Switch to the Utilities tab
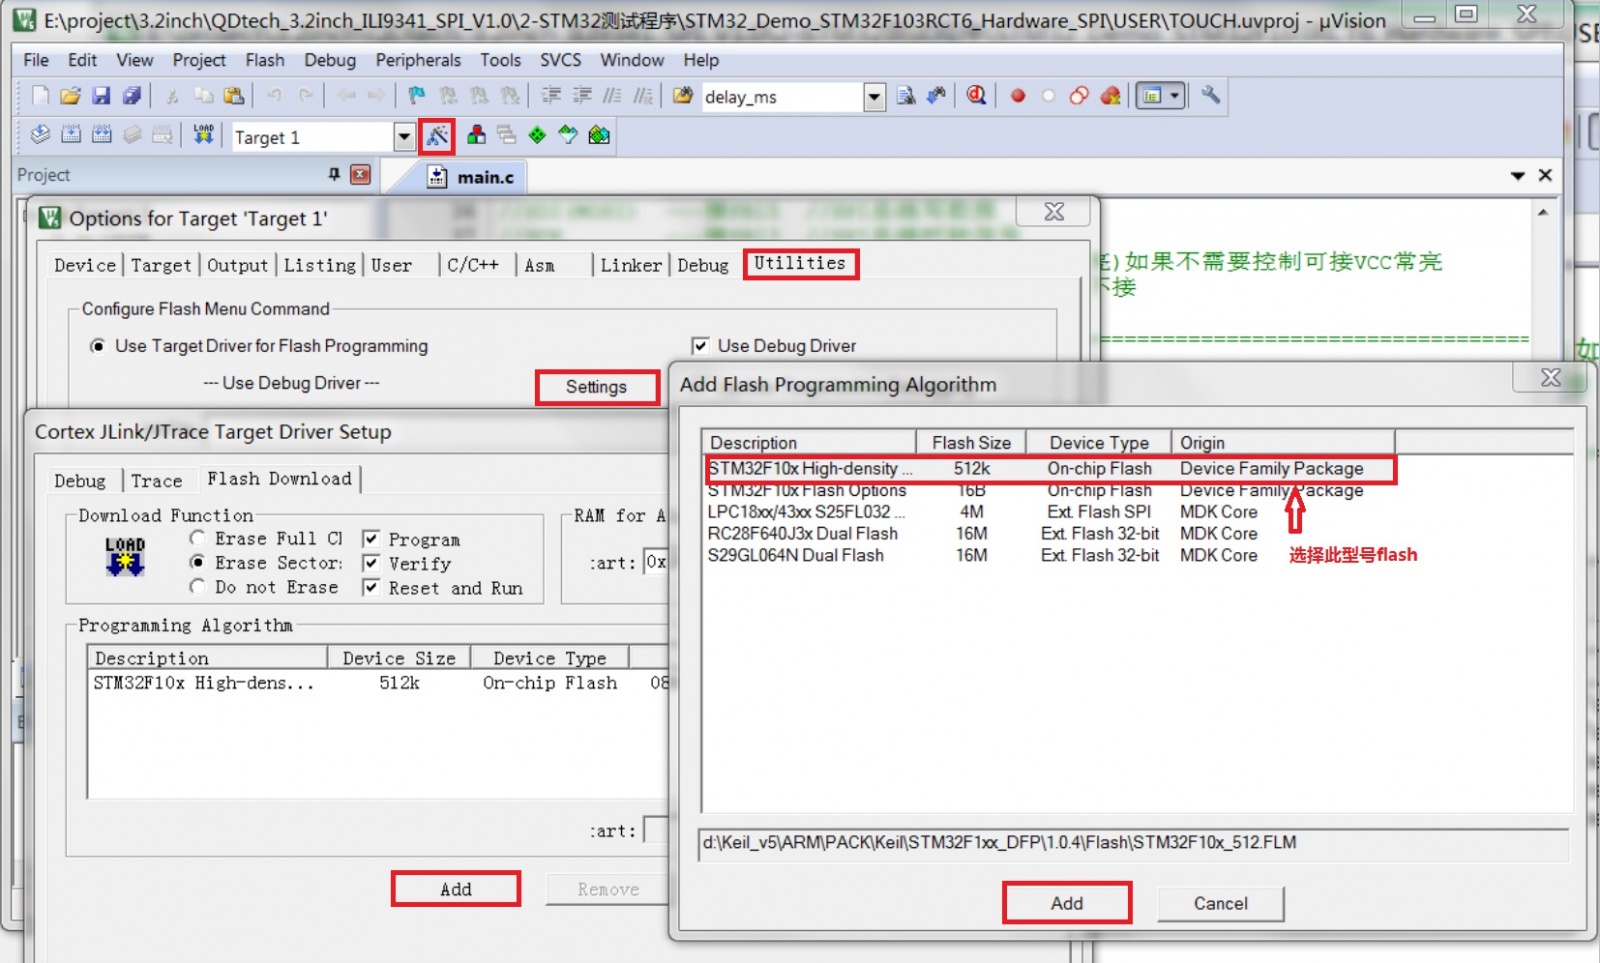1600x963 pixels. tap(800, 264)
